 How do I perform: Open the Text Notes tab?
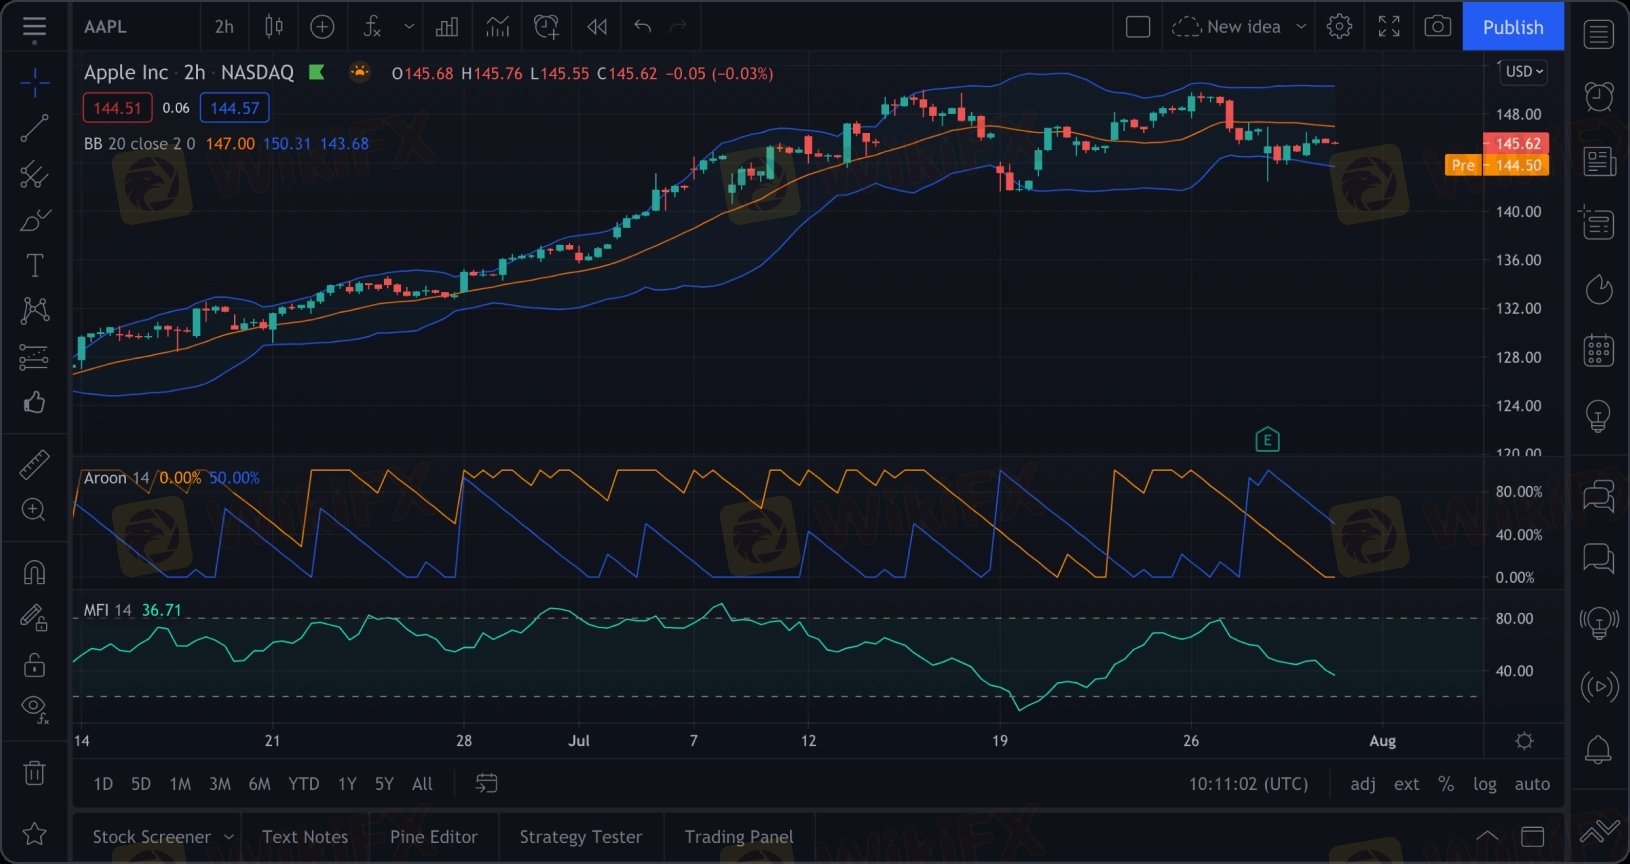coord(305,837)
